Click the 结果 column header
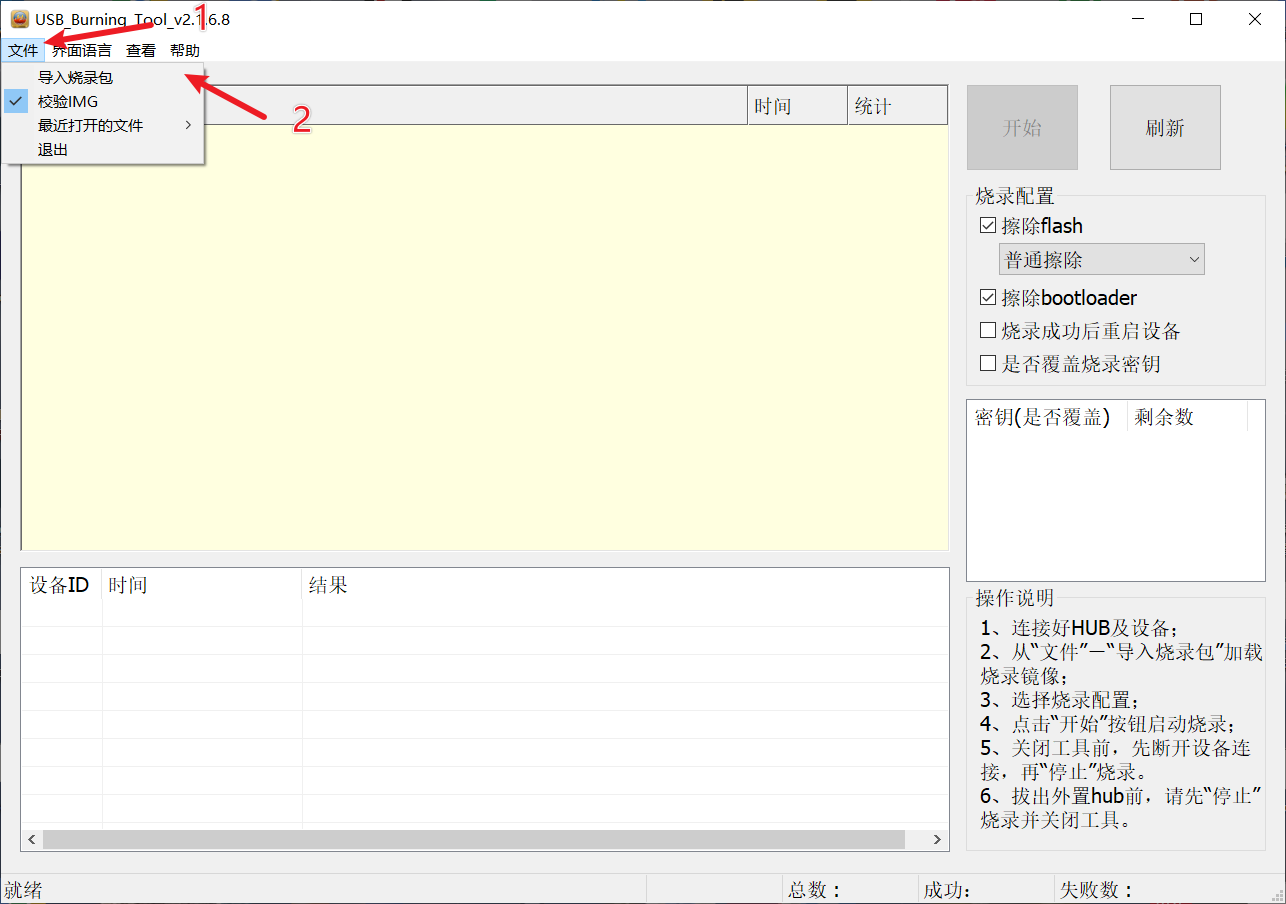Viewport: 1286px width, 904px height. (625, 585)
